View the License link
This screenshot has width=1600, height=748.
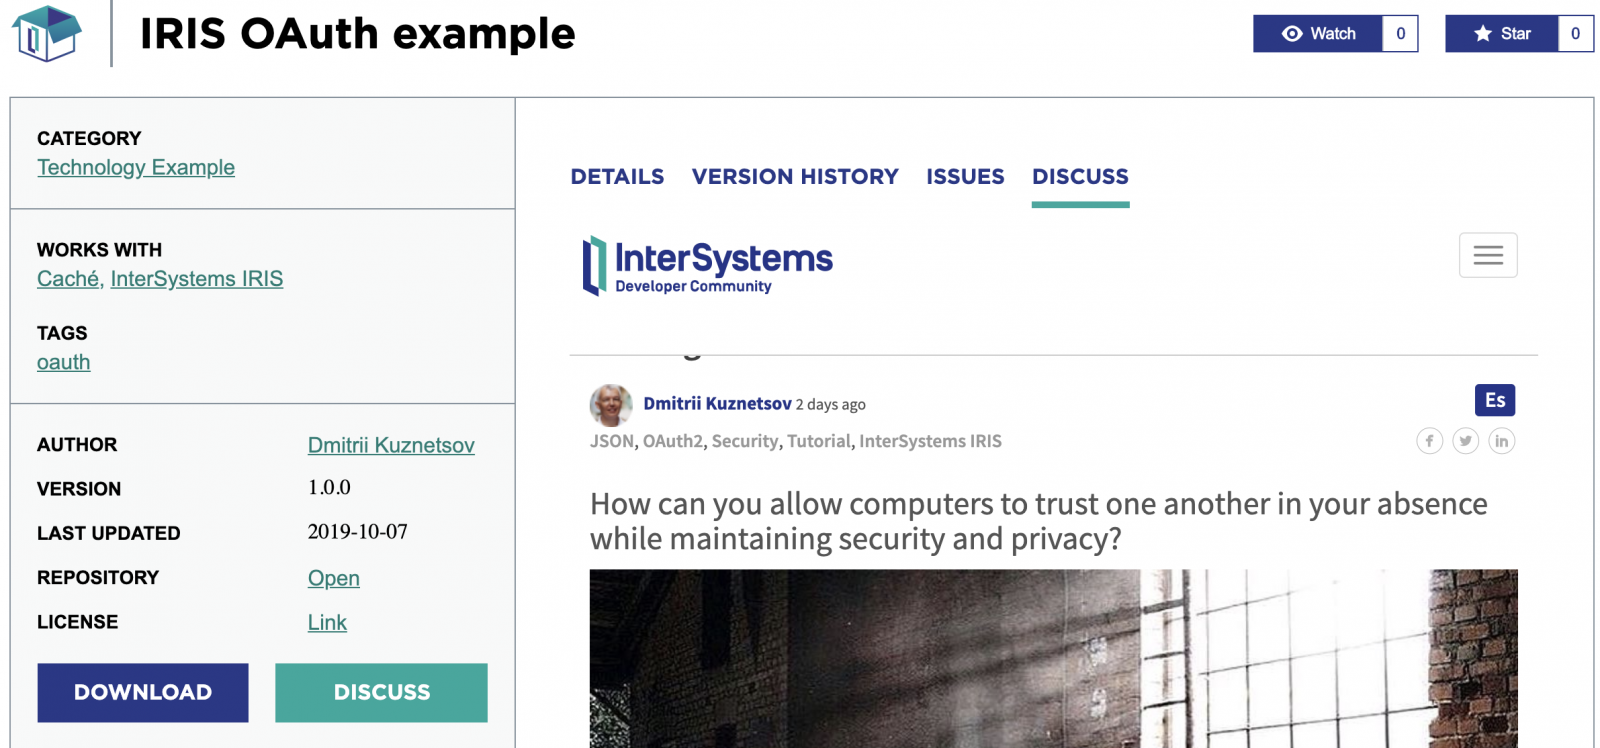[x=327, y=622]
